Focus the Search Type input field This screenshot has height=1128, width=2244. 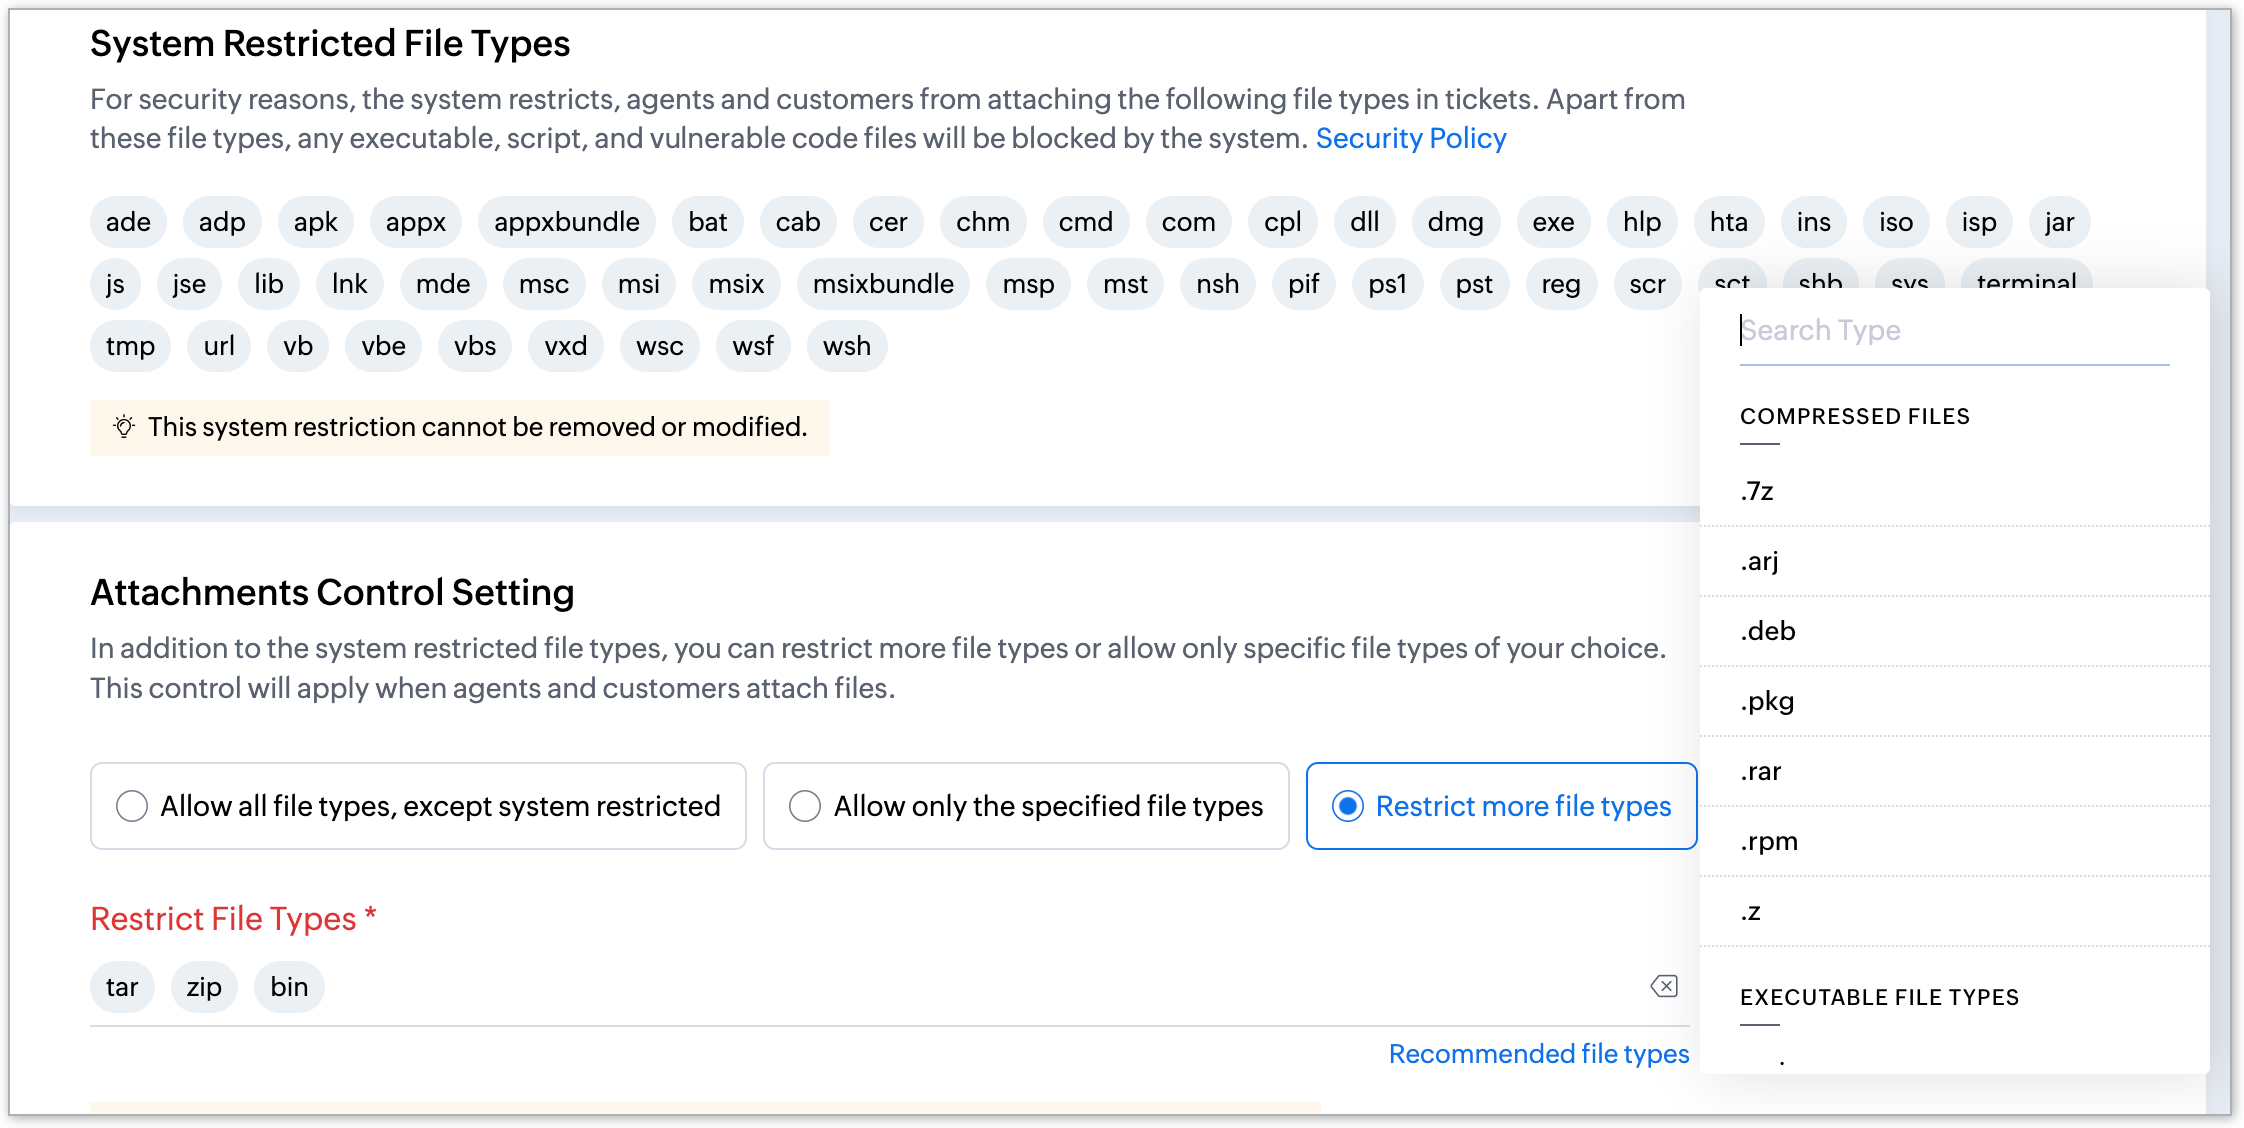click(1953, 330)
